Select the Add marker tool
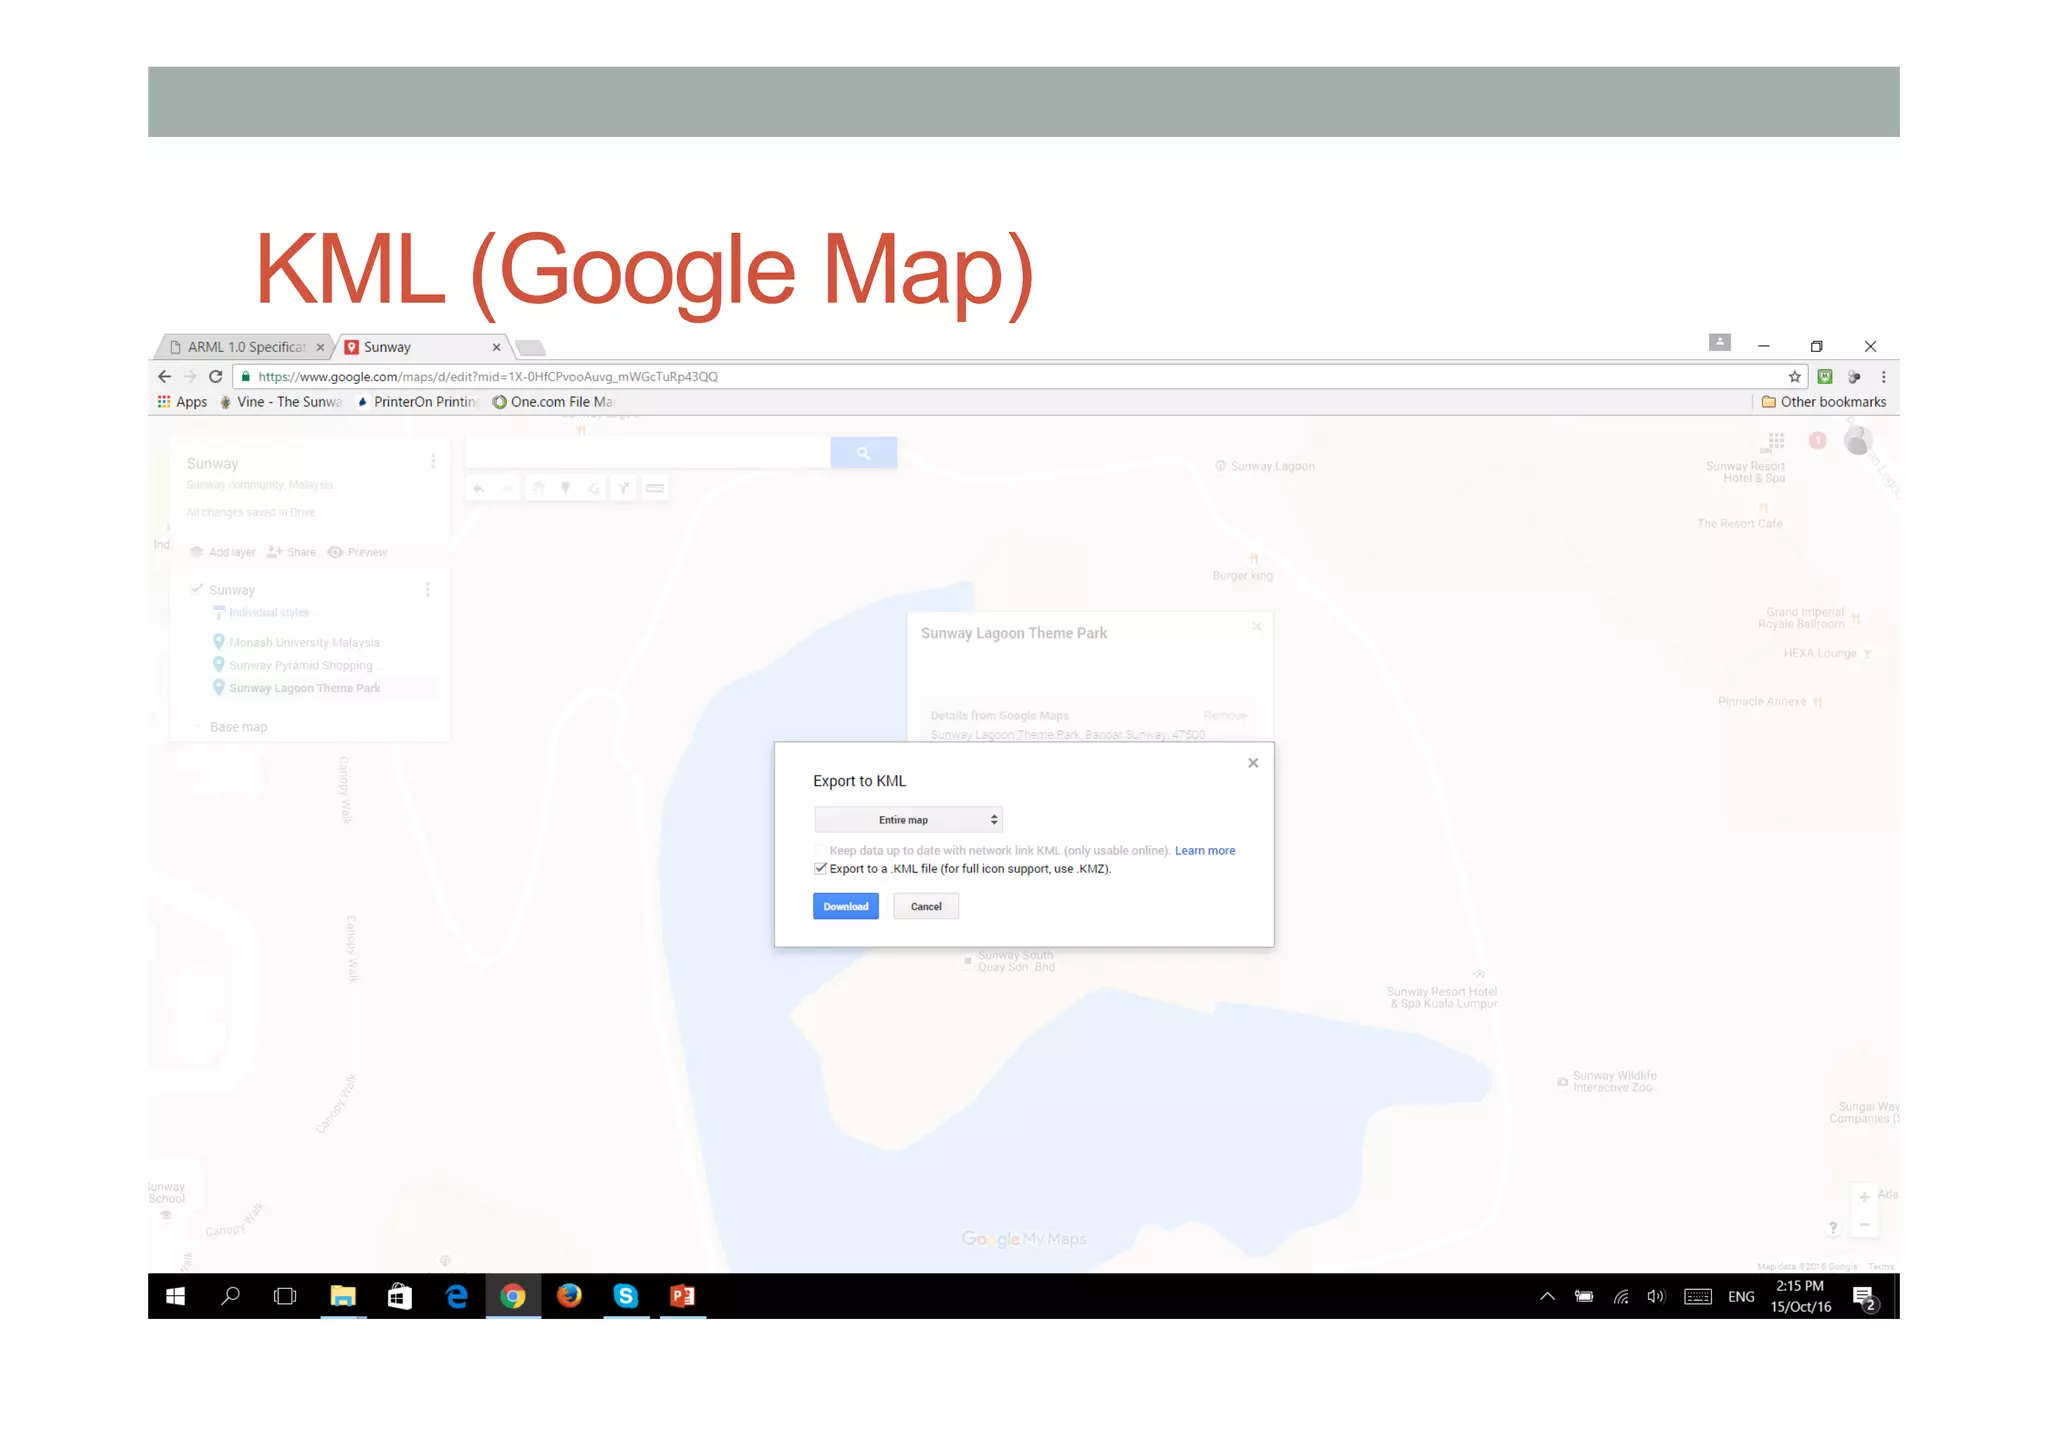2048x1447 pixels. coord(566,488)
